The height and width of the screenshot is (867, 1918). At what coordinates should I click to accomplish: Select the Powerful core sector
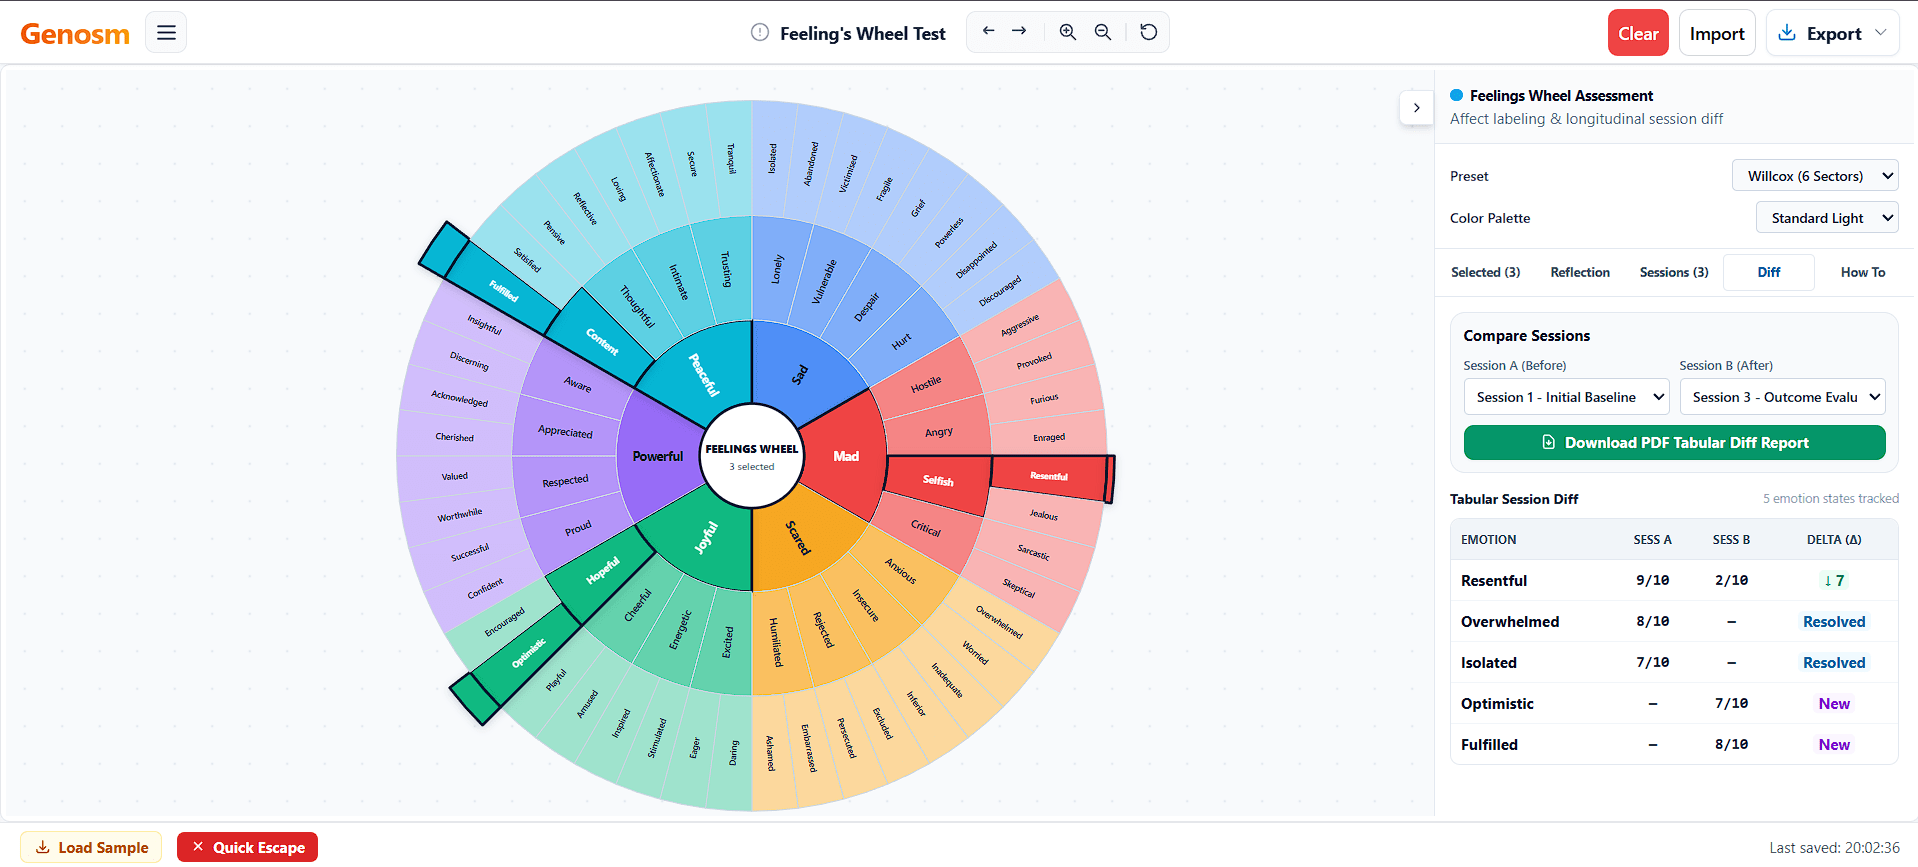click(658, 456)
